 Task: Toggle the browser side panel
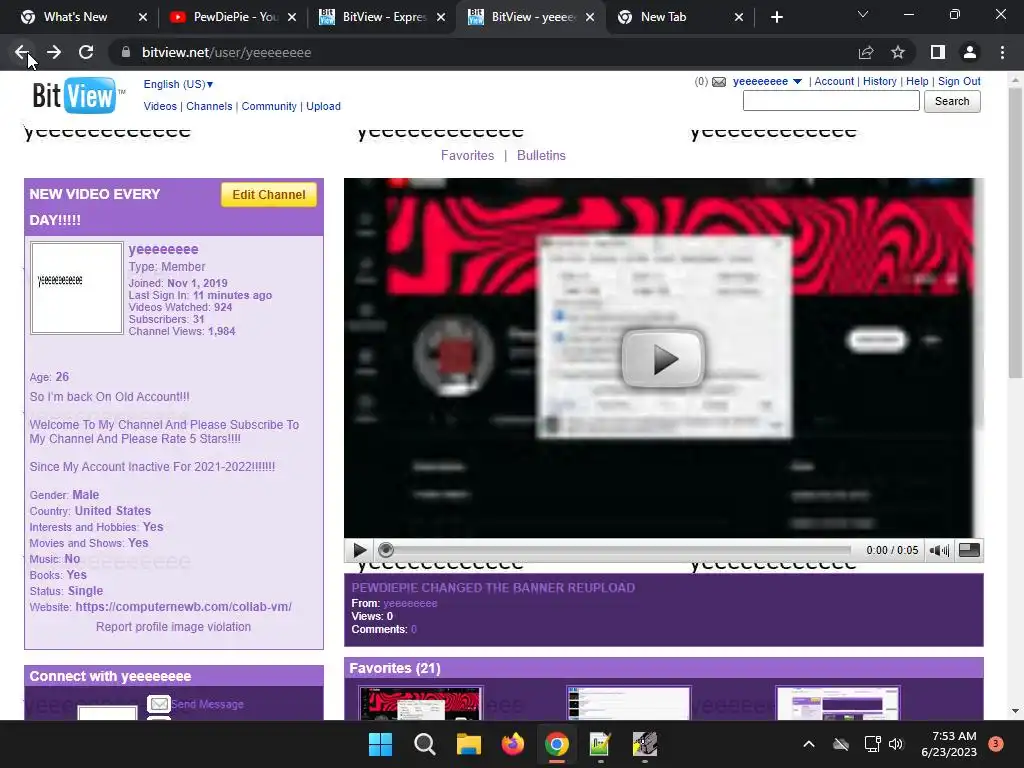coord(938,52)
